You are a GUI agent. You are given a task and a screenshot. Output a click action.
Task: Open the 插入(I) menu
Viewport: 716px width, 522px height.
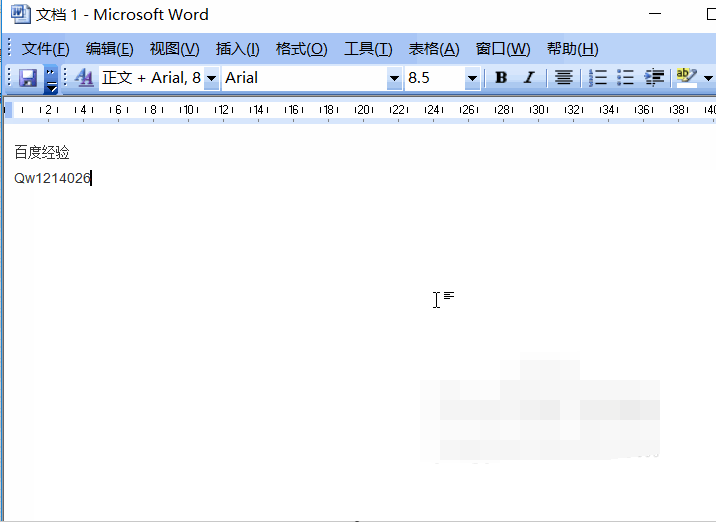[237, 49]
